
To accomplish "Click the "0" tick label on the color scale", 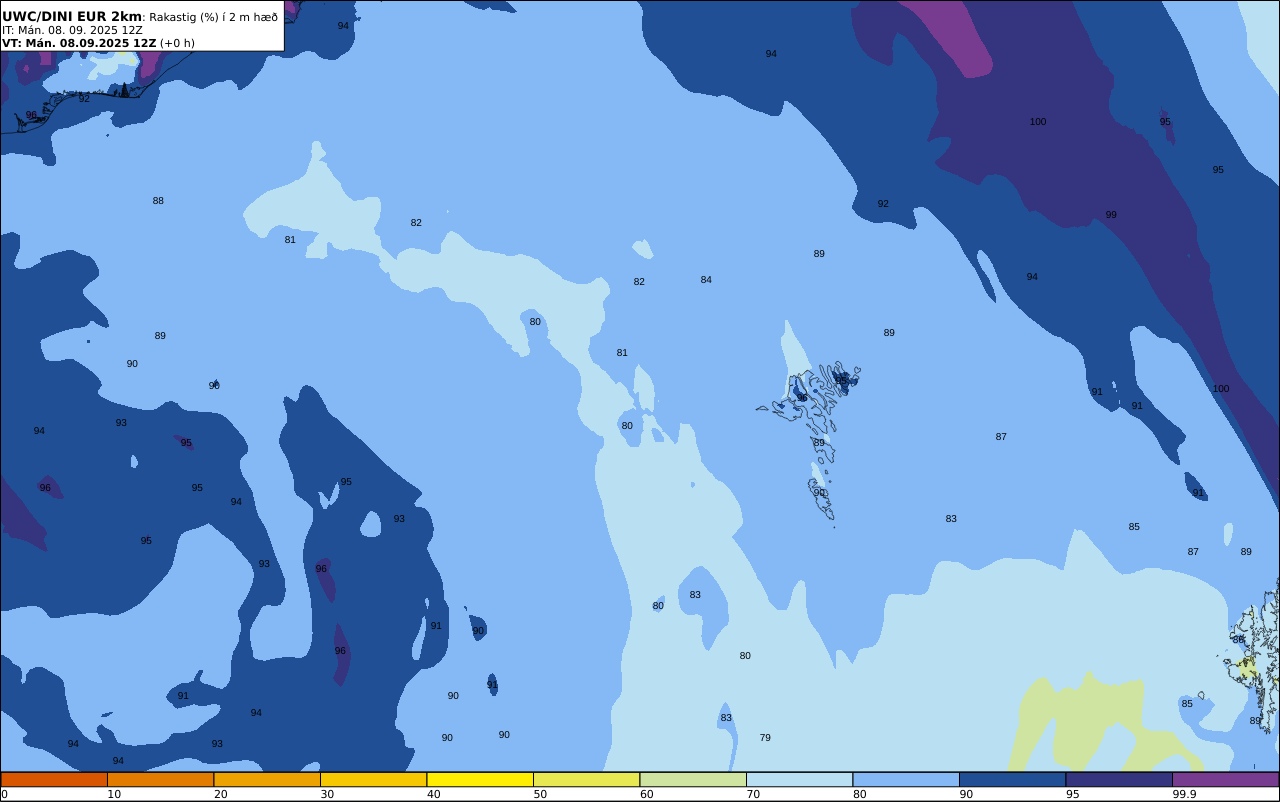I will [4, 794].
